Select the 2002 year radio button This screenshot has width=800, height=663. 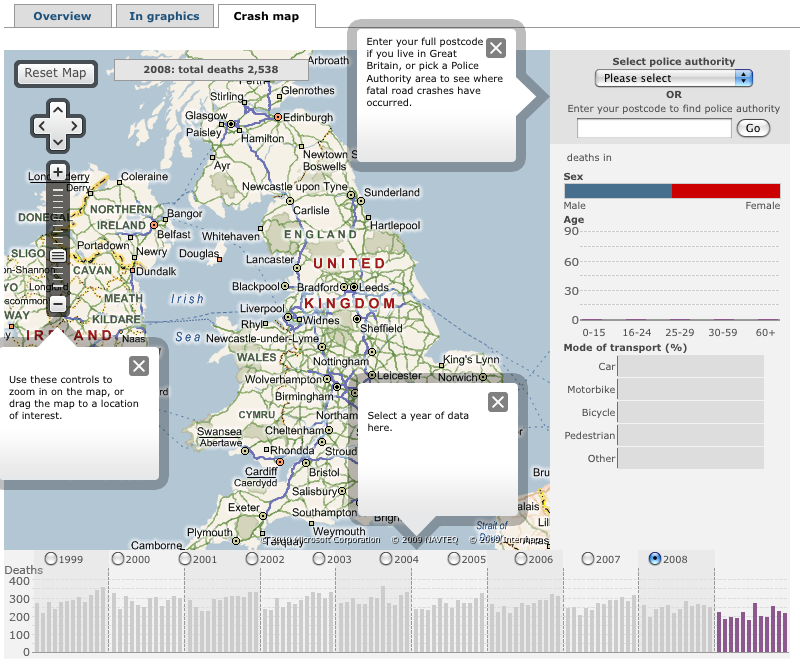(x=252, y=558)
